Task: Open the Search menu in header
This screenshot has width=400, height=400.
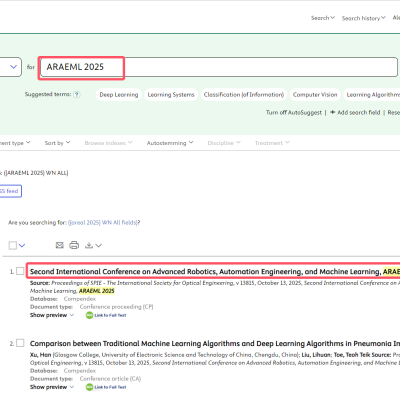Action: click(323, 18)
